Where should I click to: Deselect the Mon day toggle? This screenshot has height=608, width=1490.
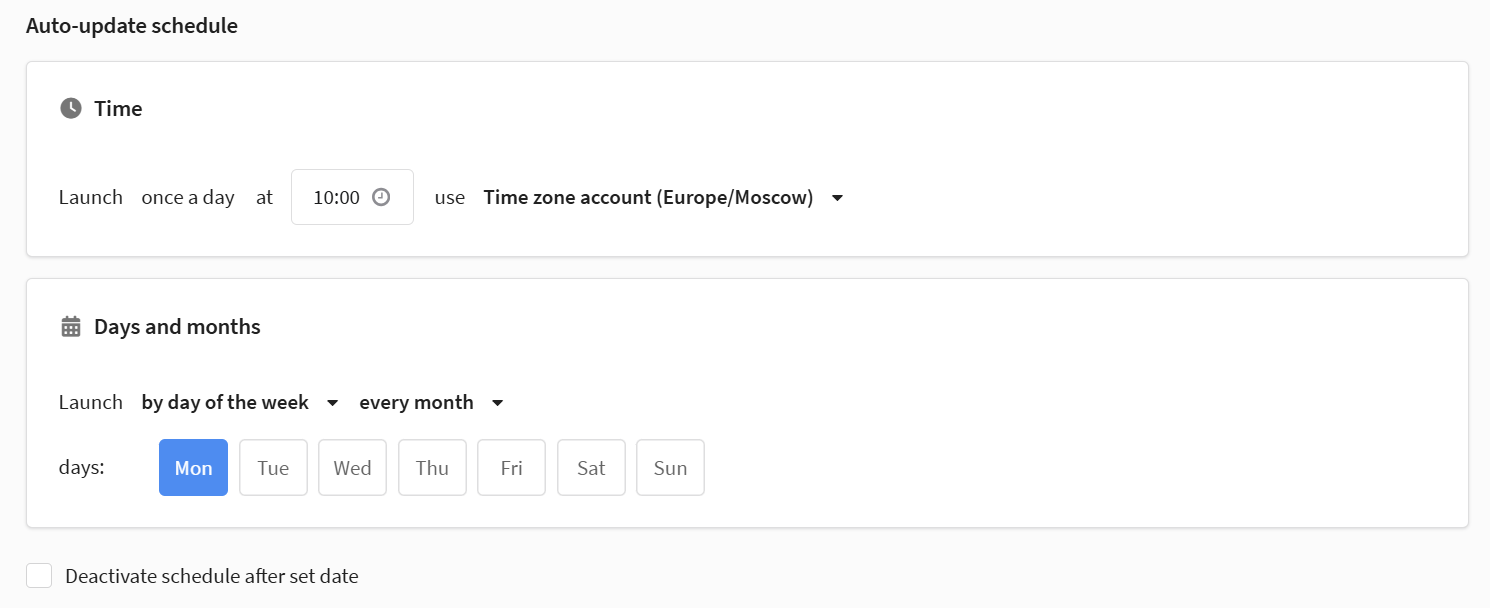click(193, 468)
